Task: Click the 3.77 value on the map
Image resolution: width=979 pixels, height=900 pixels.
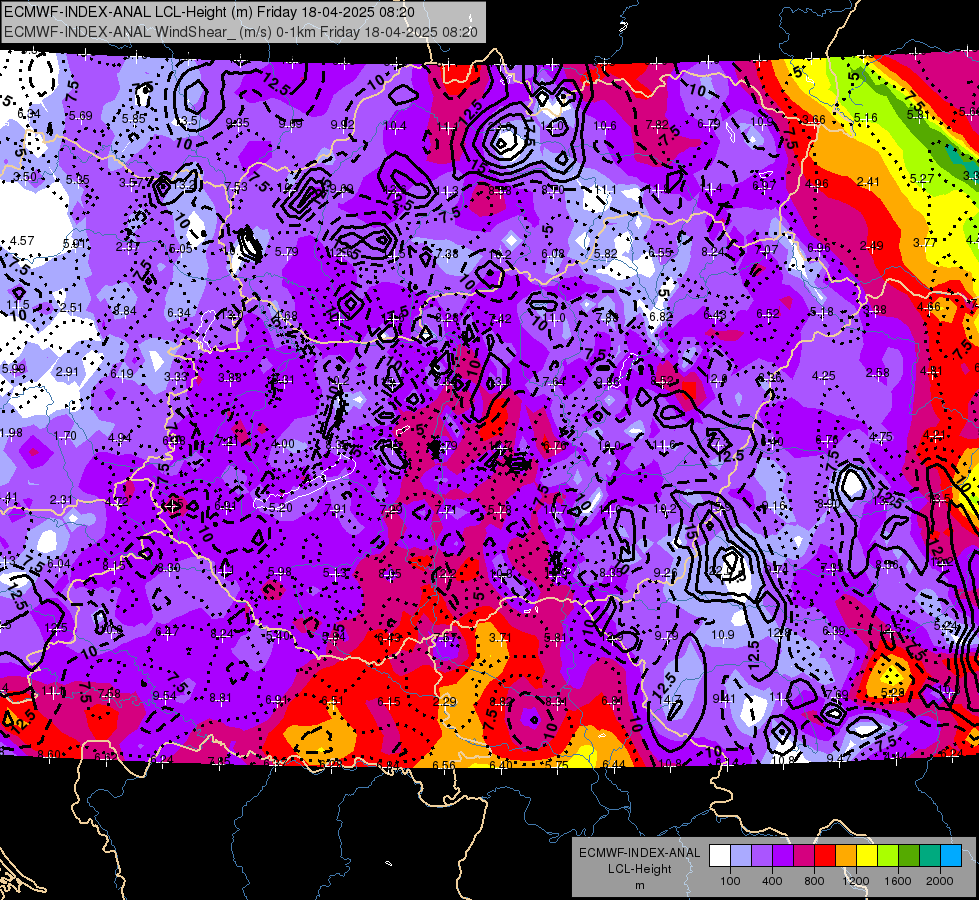Action: [x=925, y=242]
